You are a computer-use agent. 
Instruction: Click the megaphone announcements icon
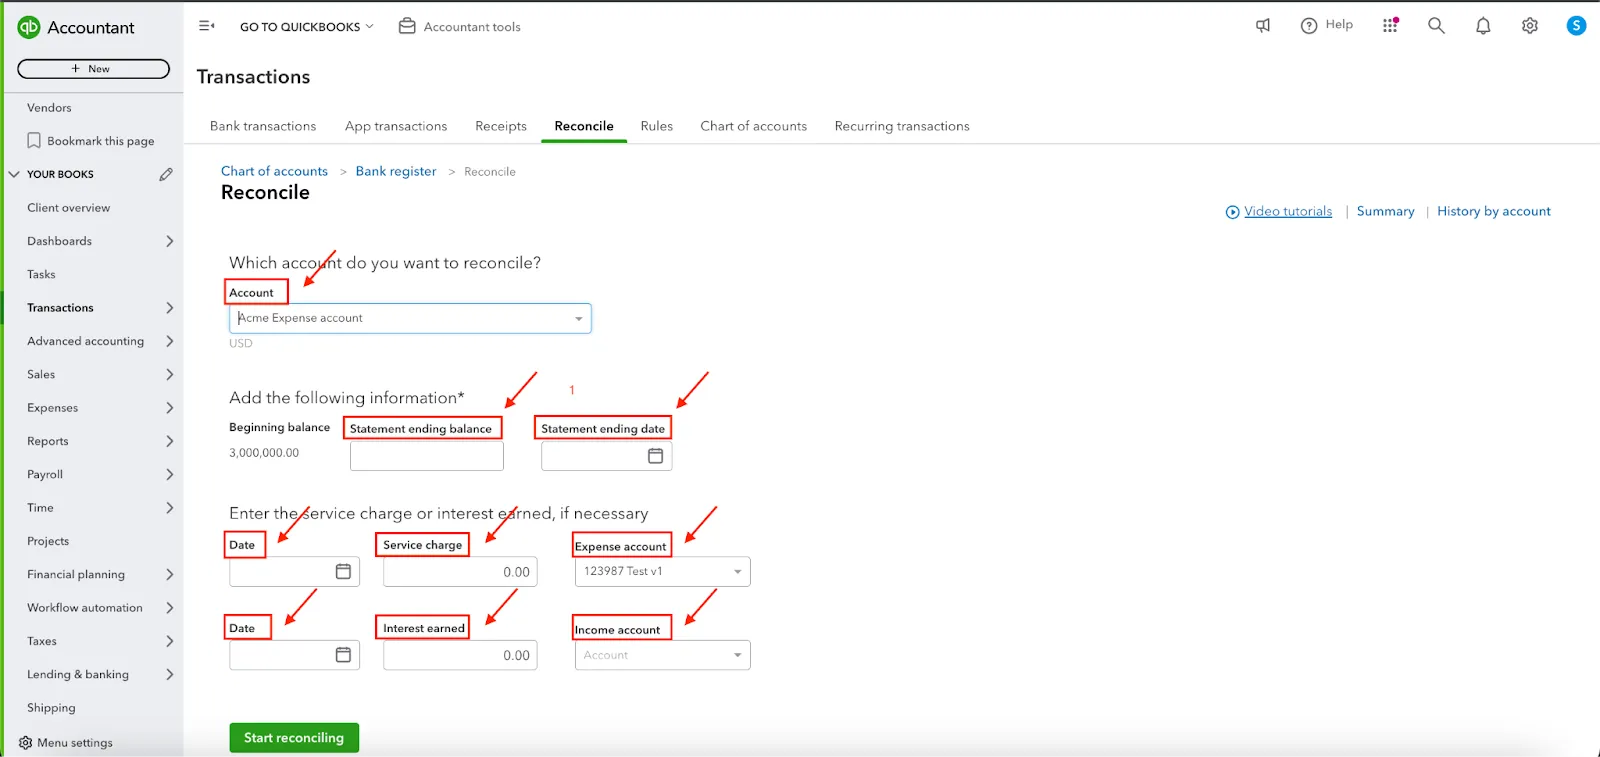[1263, 26]
